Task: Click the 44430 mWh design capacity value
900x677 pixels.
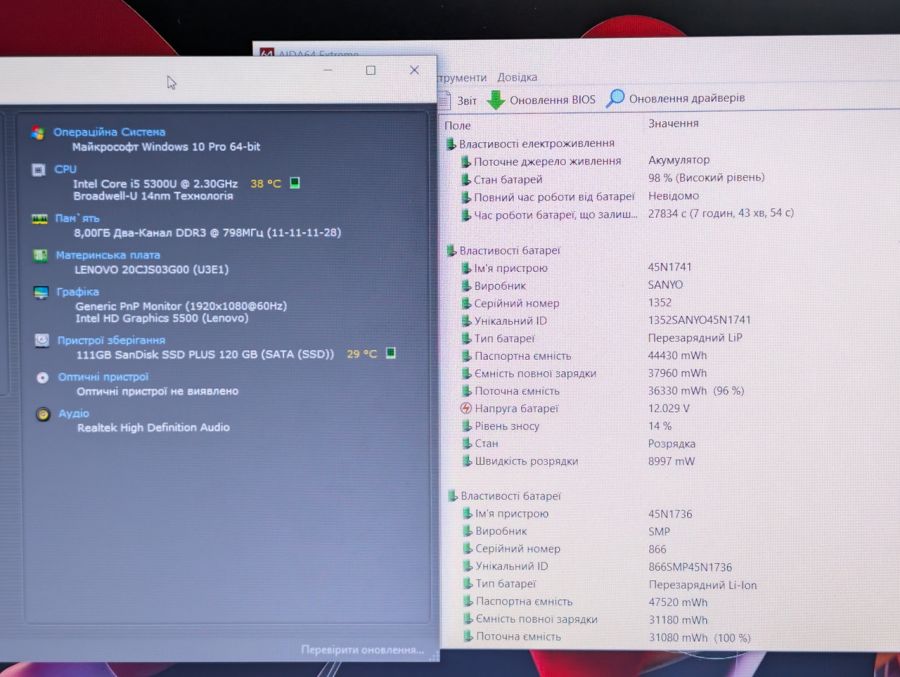Action: pyautogui.click(x=677, y=355)
